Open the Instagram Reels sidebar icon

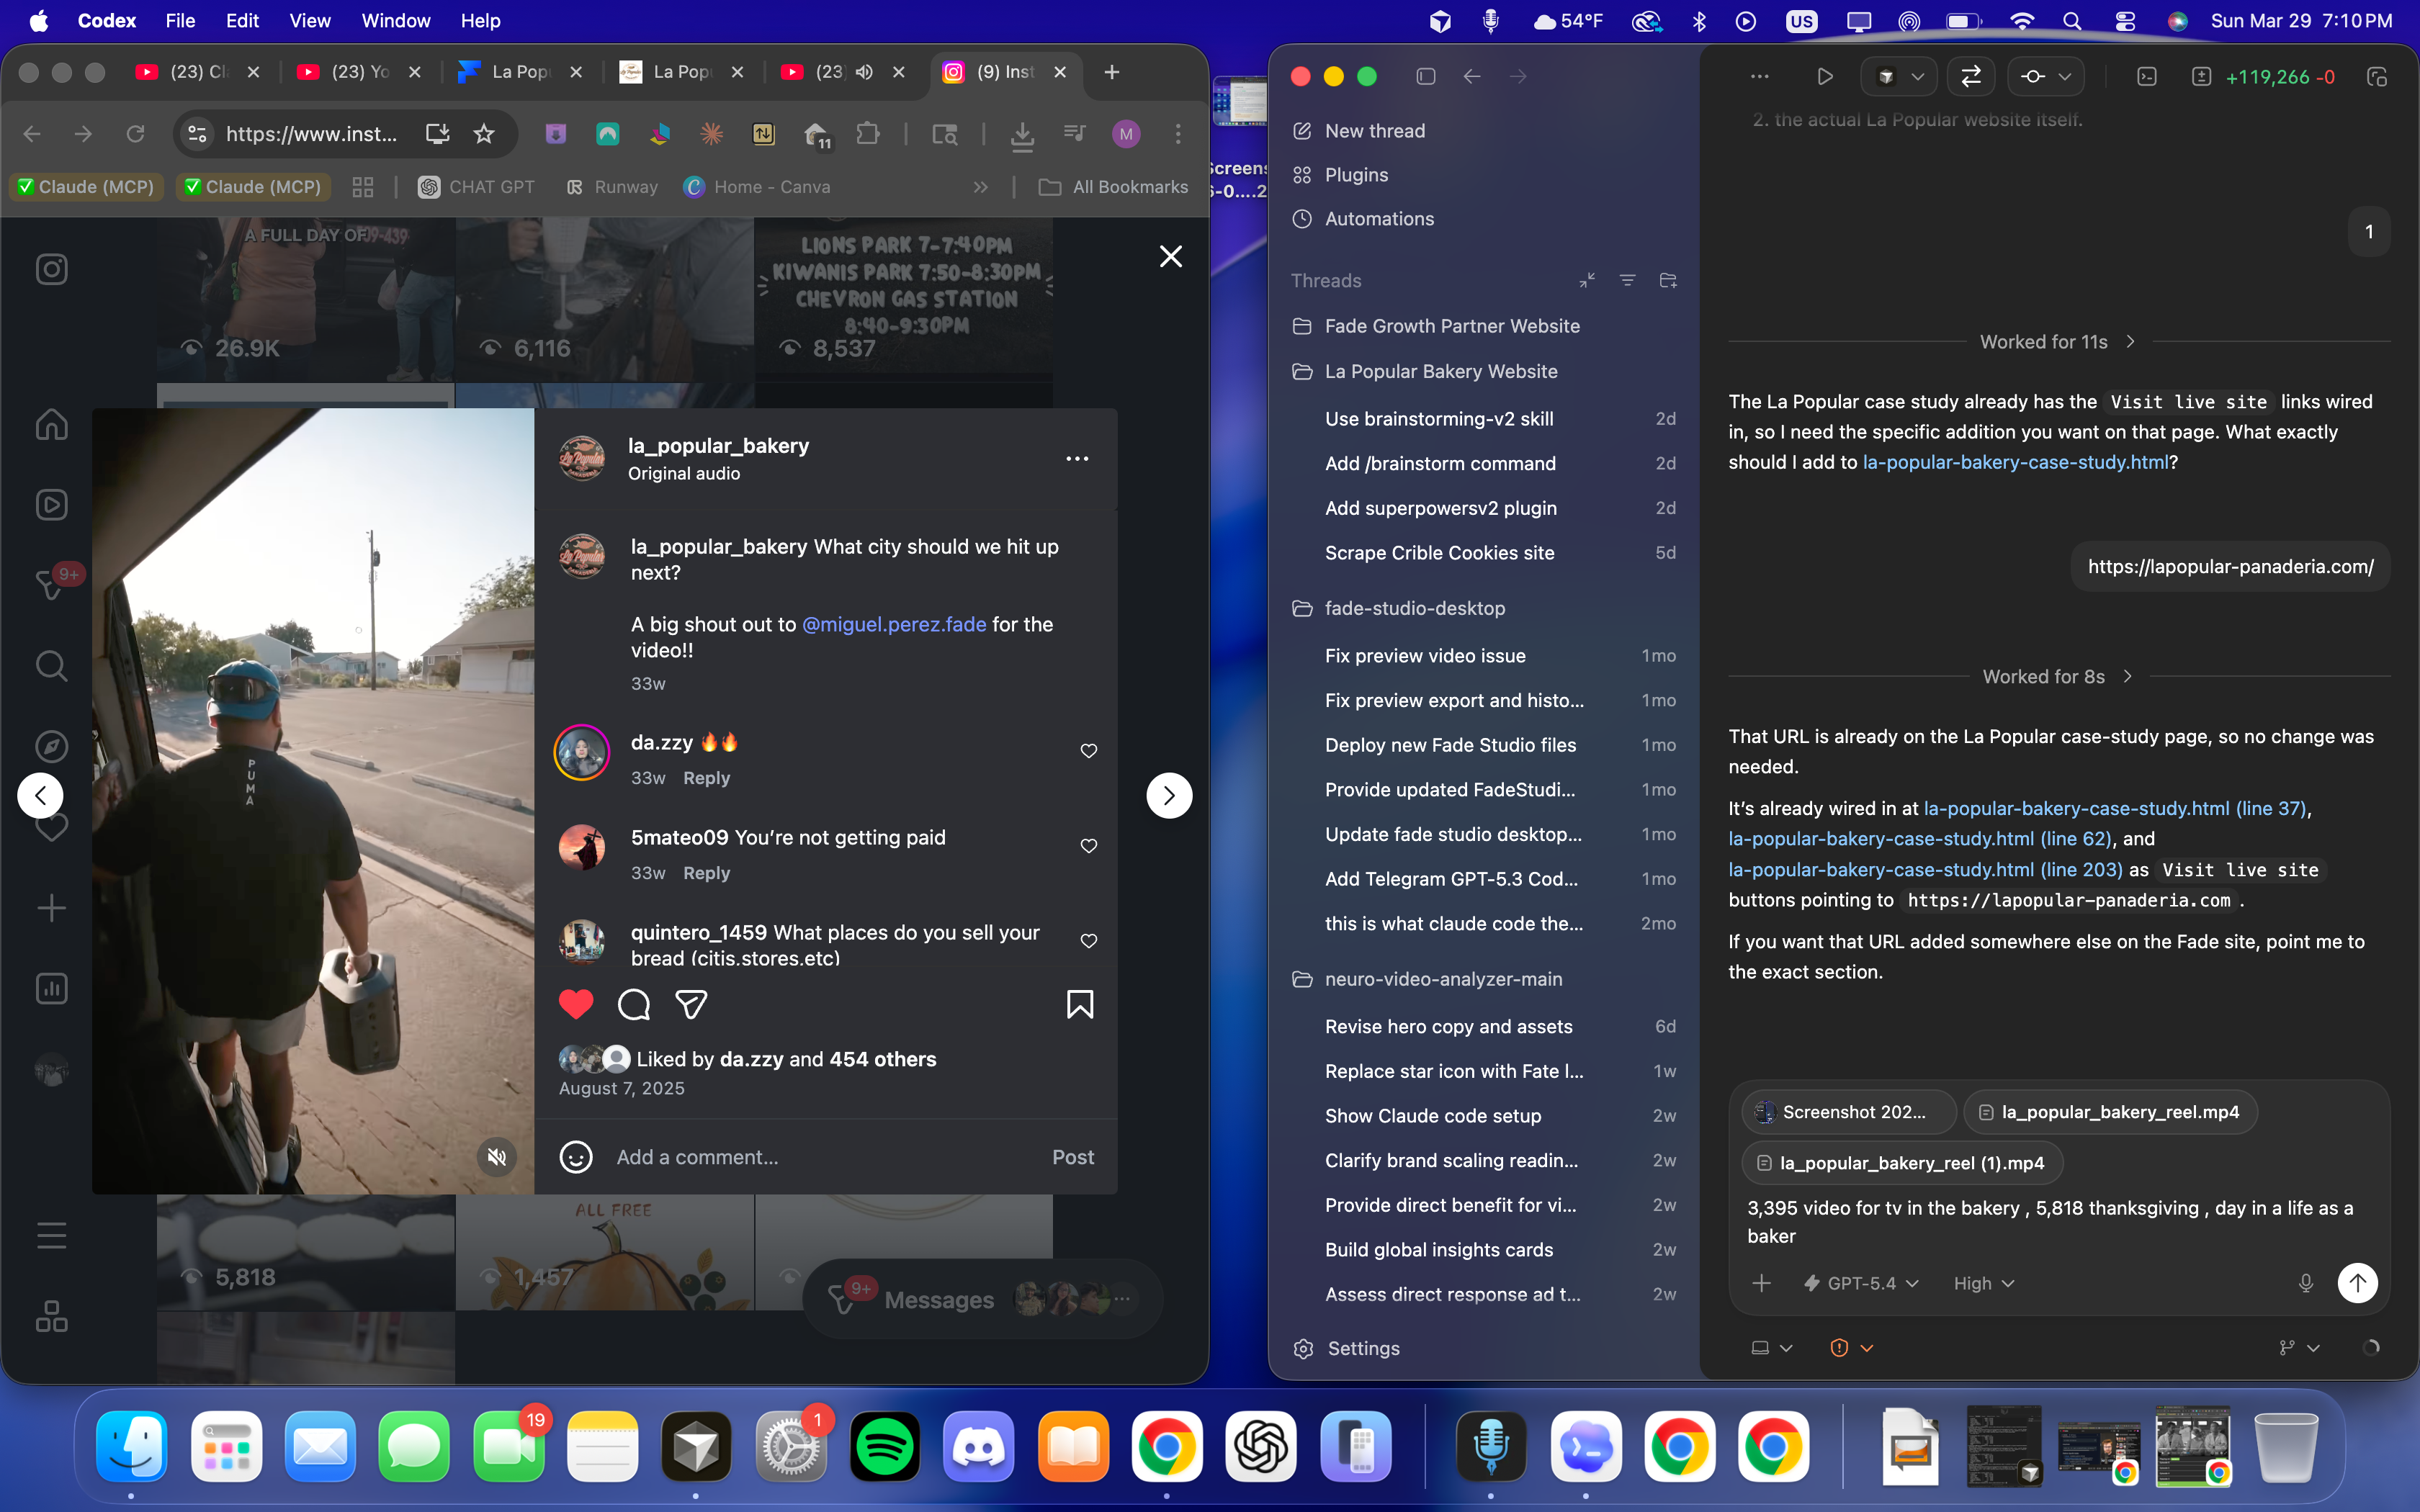coord(51,505)
